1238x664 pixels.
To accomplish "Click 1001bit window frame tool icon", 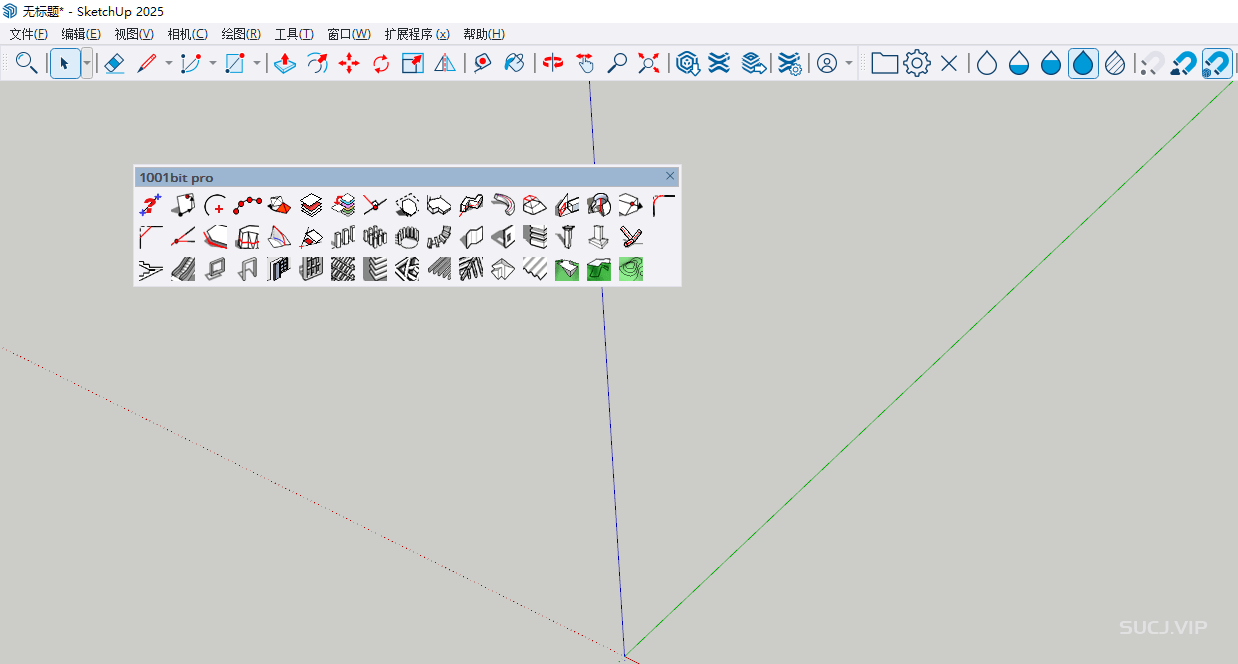I will (214, 269).
